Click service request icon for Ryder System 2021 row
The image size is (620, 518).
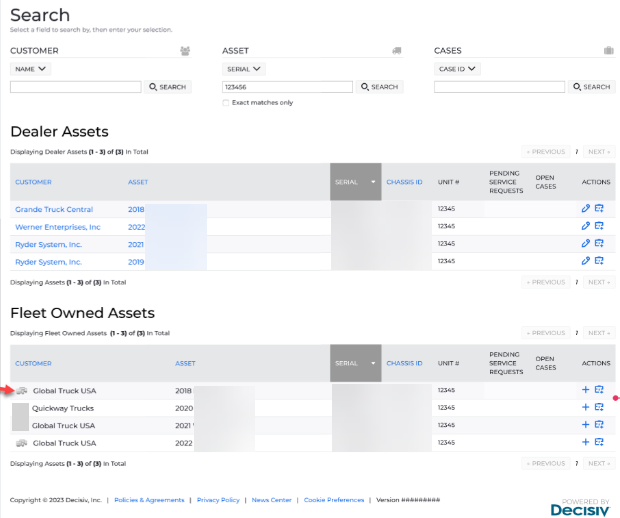click(x=599, y=243)
